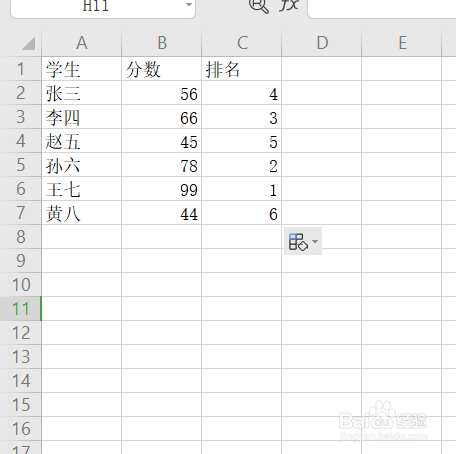The height and width of the screenshot is (454, 456).
Task: Select column B header
Action: pyautogui.click(x=162, y=43)
